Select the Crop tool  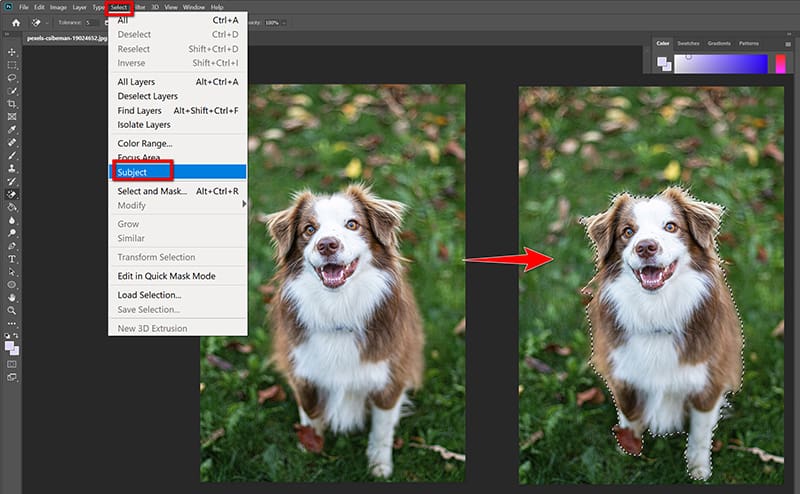click(x=12, y=103)
